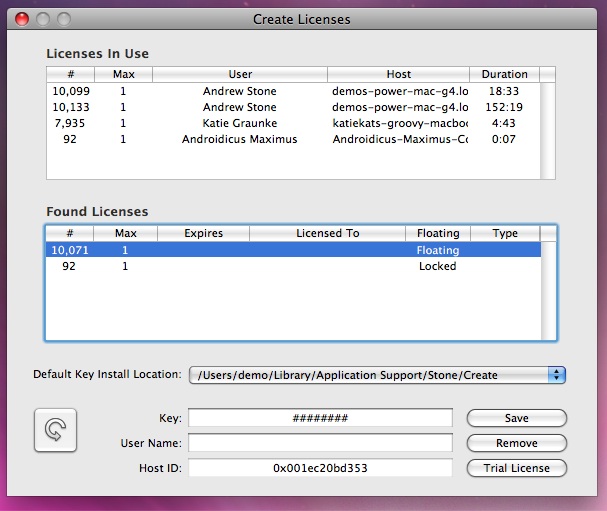Click duration 0:07 cell
Screen dimensions: 607x511
[x=504, y=139]
